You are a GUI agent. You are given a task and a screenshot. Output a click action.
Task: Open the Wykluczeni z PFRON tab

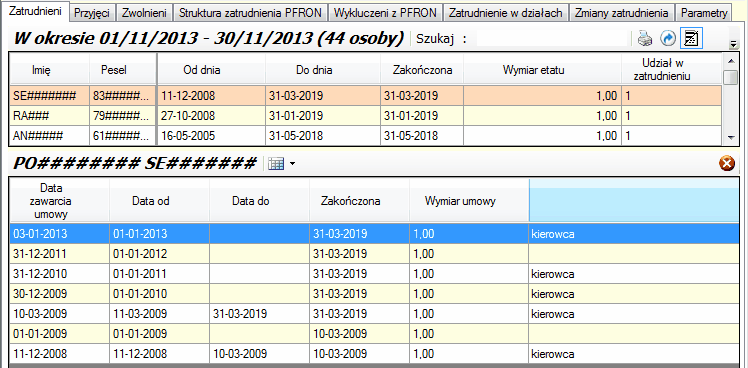(385, 13)
